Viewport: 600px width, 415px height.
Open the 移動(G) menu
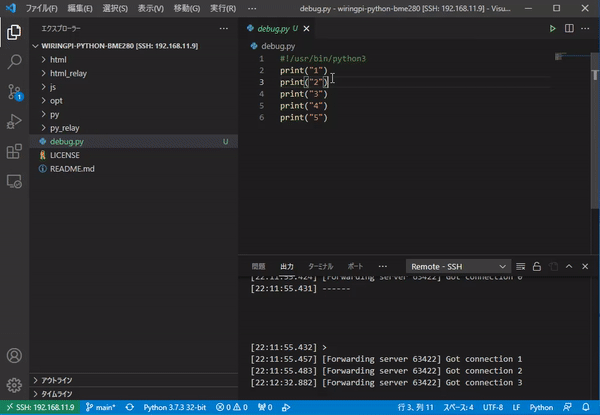click(x=186, y=8)
